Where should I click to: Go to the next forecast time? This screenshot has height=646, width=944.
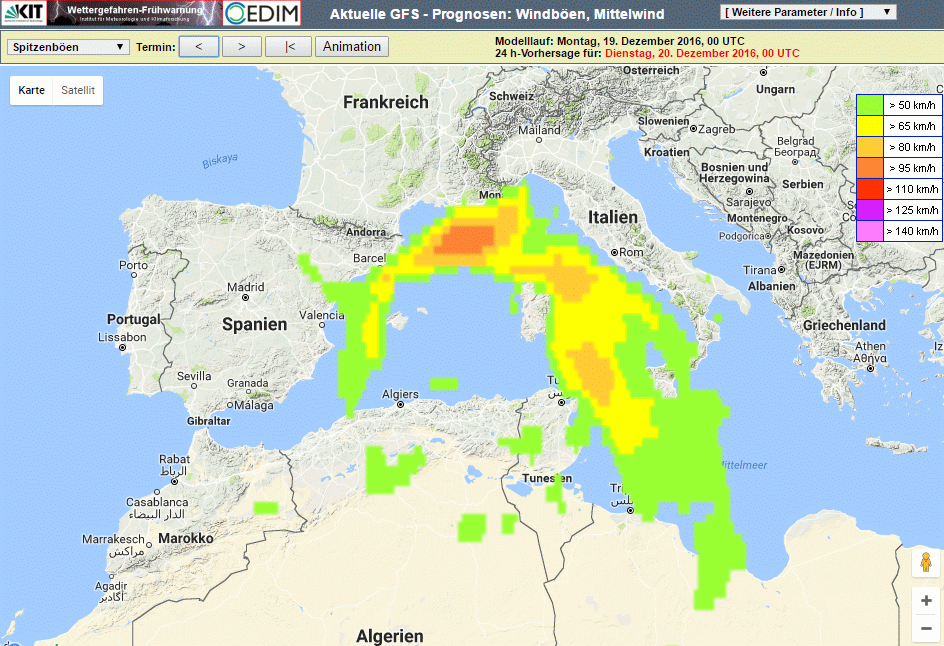coord(241,46)
